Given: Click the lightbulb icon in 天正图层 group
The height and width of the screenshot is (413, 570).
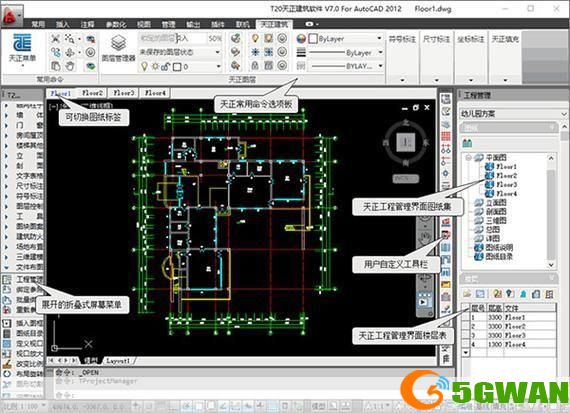Looking at the screenshot, I should pyautogui.click(x=255, y=39).
